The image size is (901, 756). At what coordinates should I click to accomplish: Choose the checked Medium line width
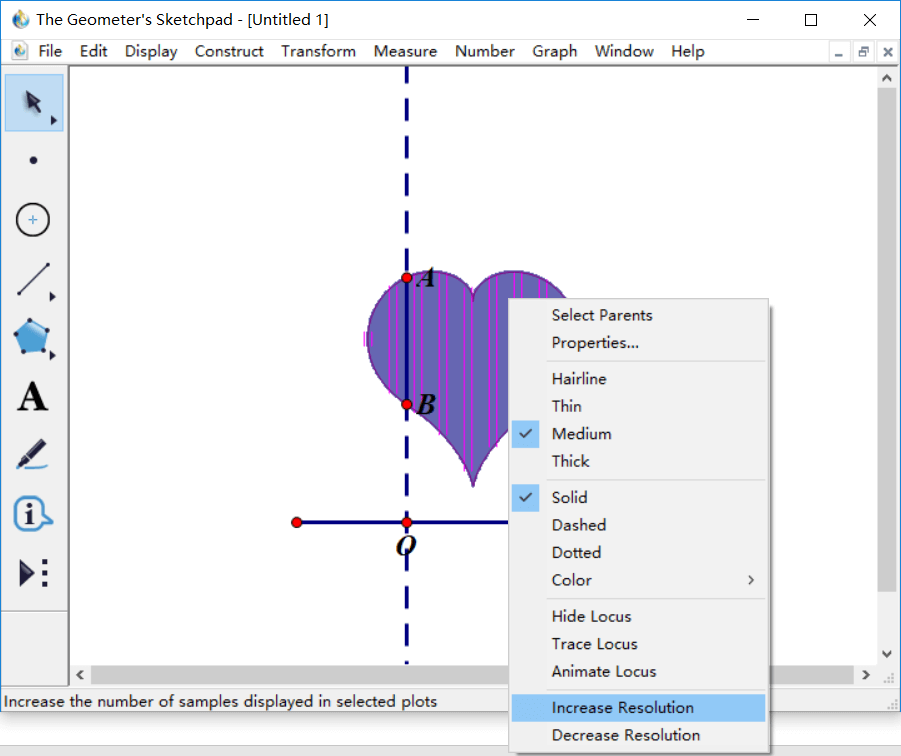[581, 434]
